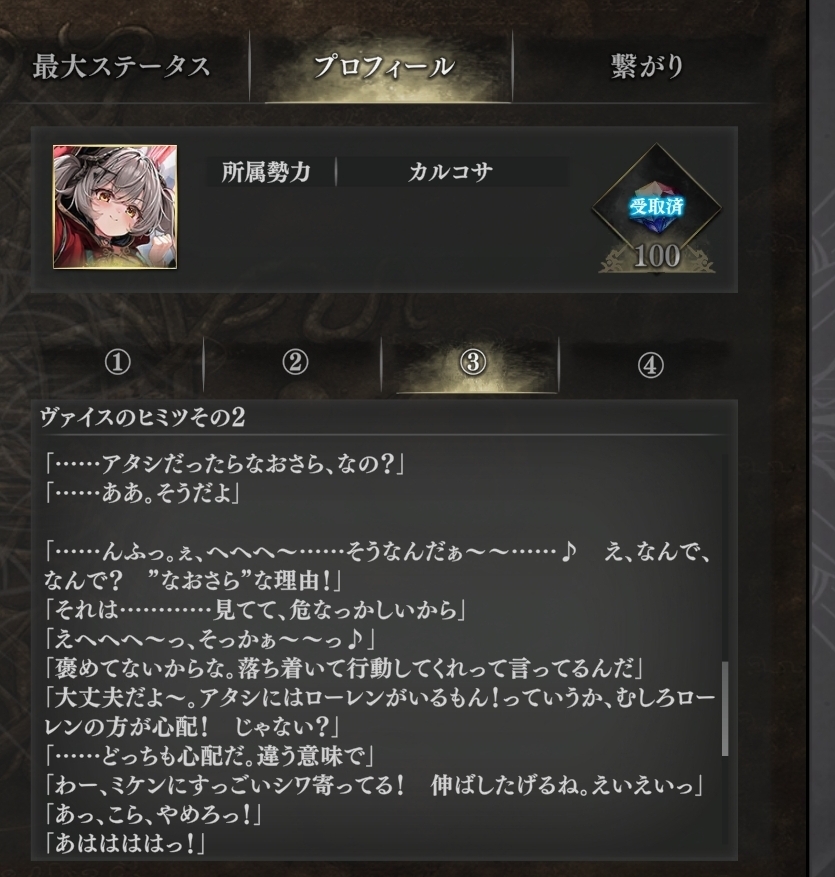Switch to profile page ②
Viewport: 835px width, 877px height.
pos(295,364)
